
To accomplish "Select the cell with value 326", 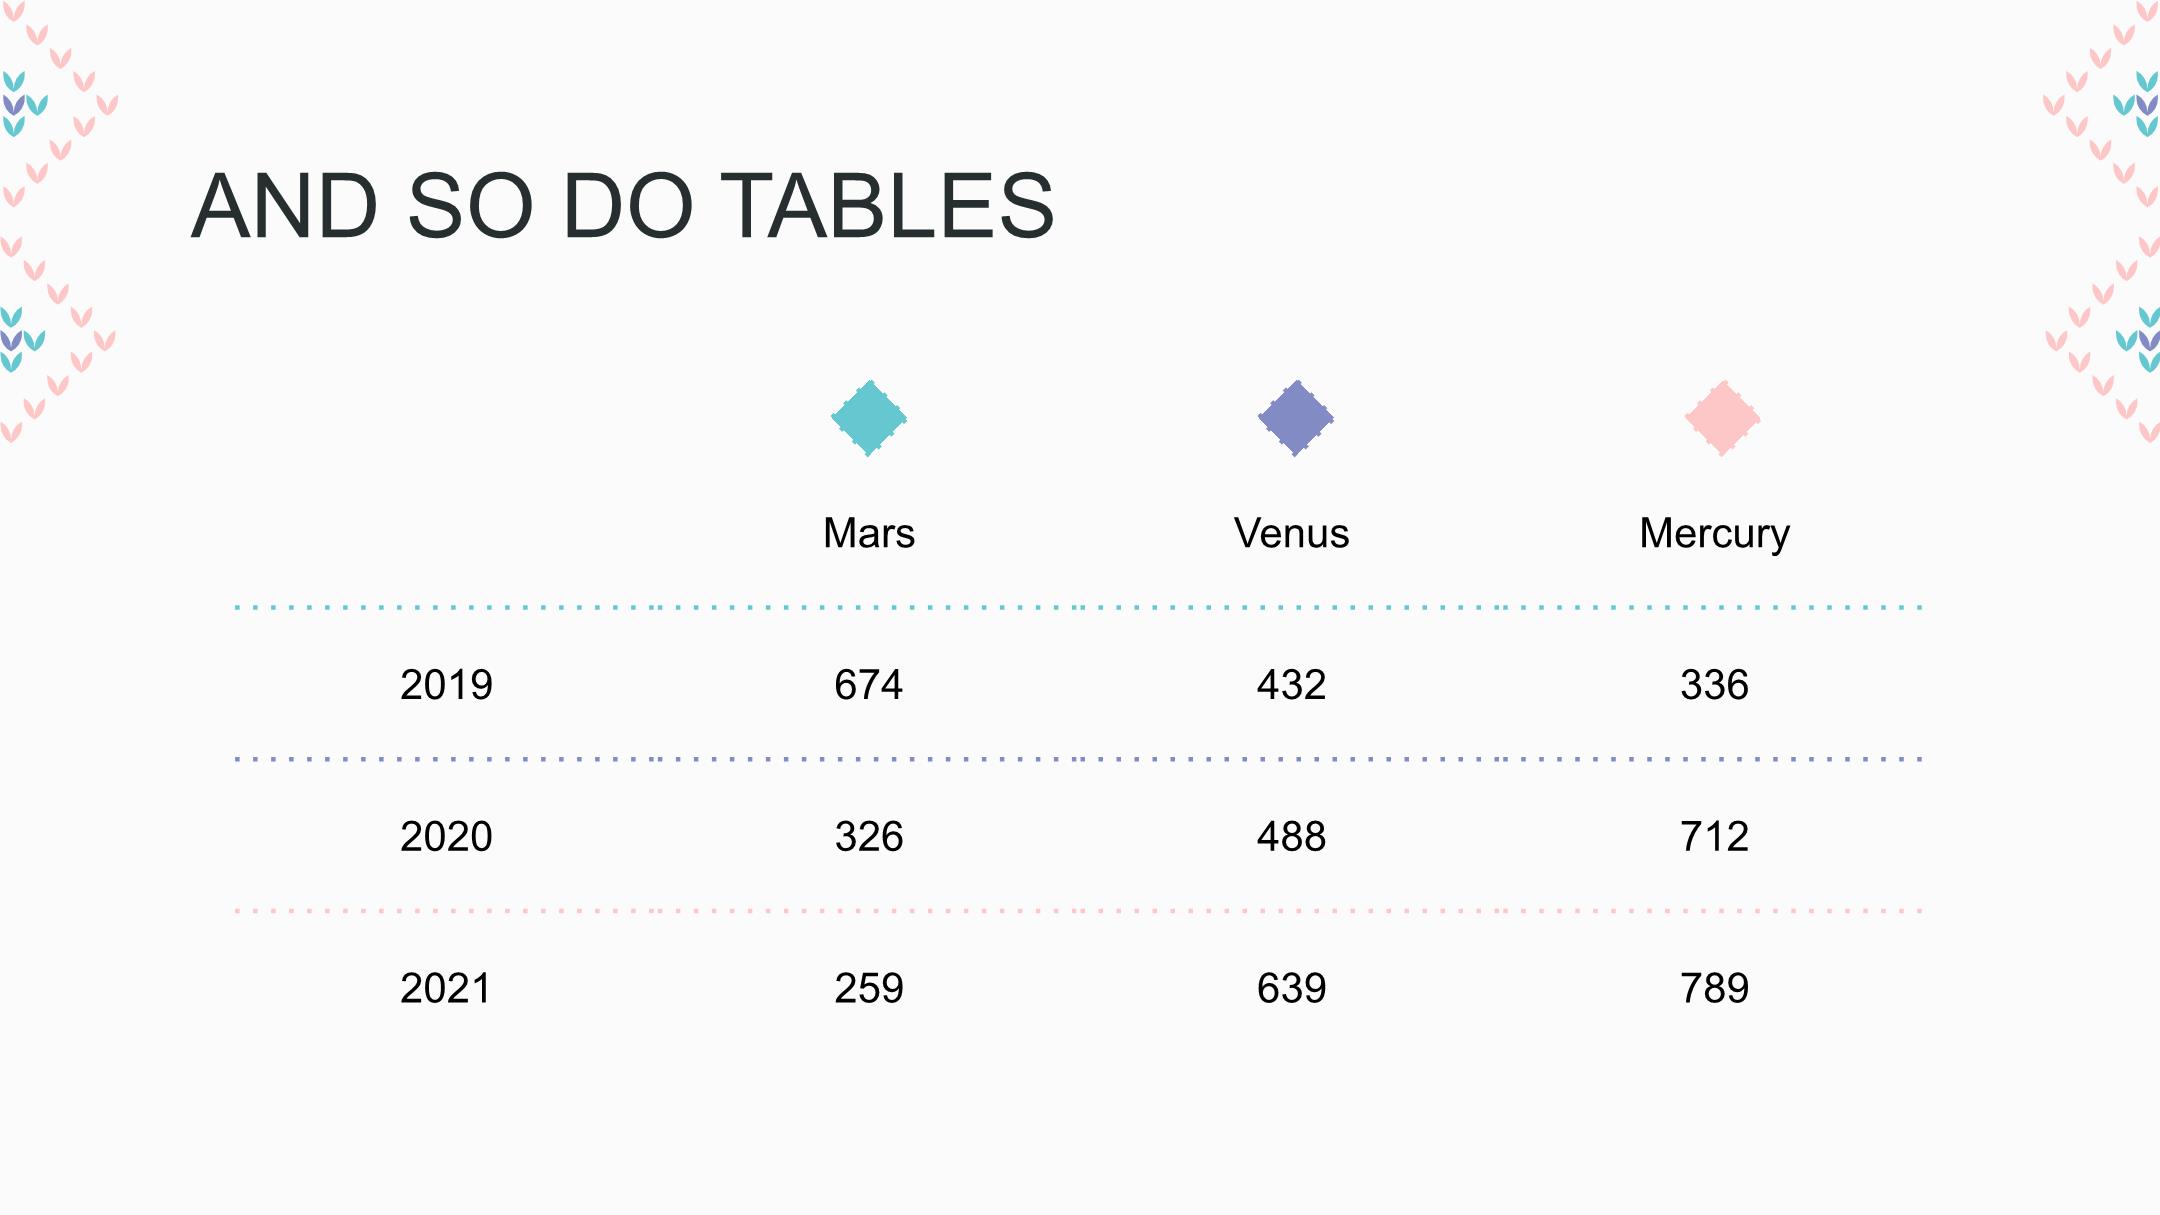I will (x=869, y=837).
